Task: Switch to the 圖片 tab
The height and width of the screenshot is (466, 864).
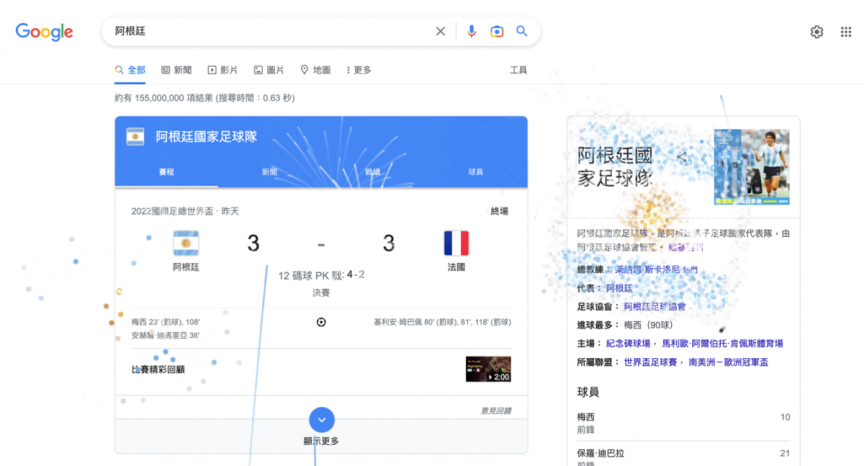Action: coord(269,70)
